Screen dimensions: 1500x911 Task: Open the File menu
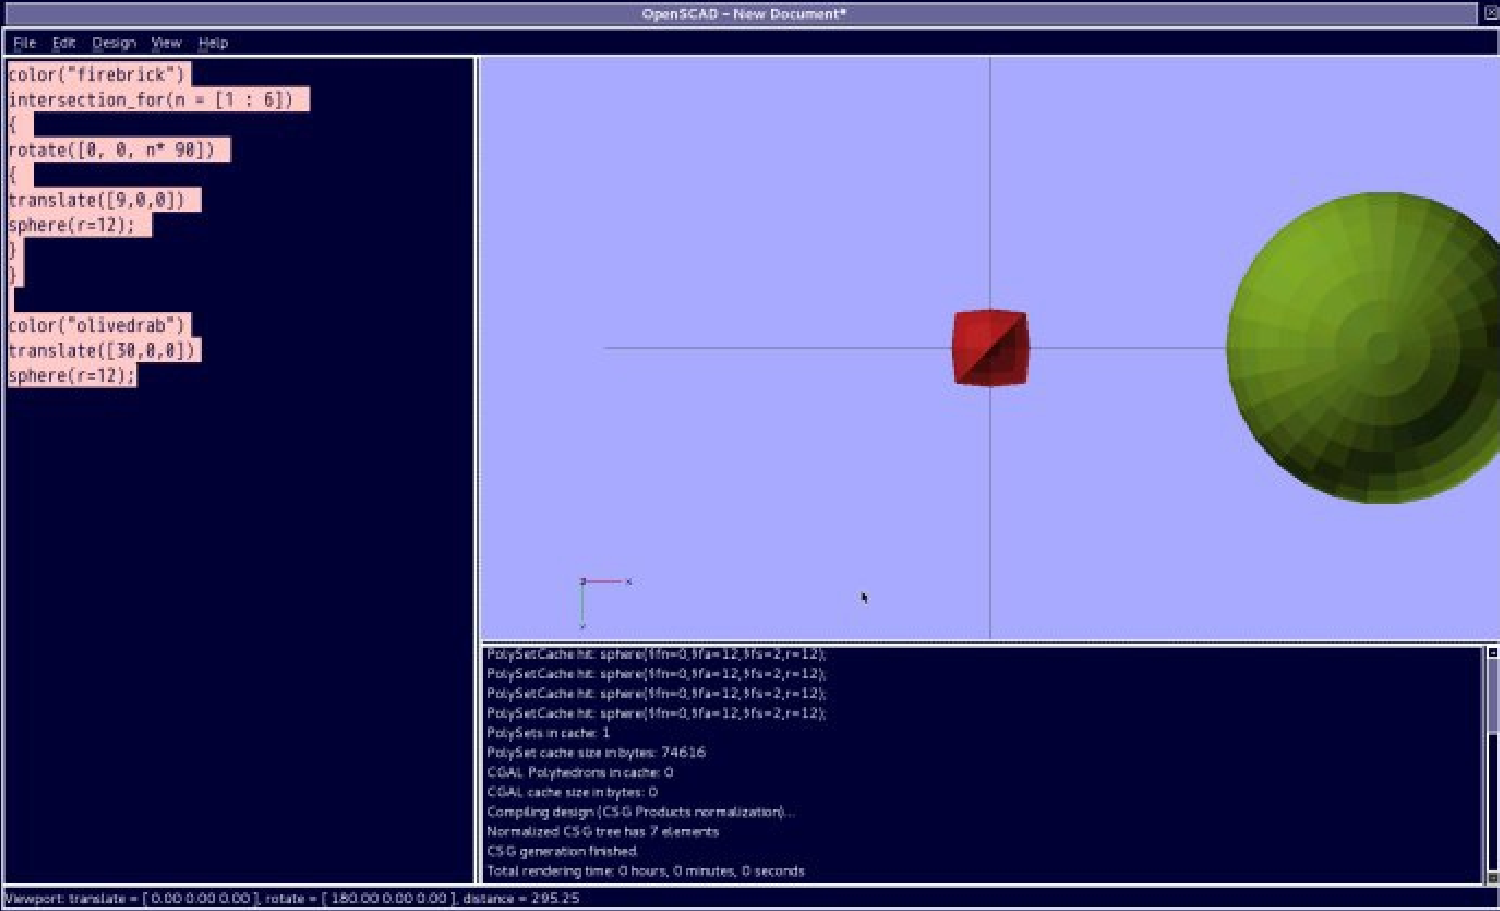click(24, 43)
